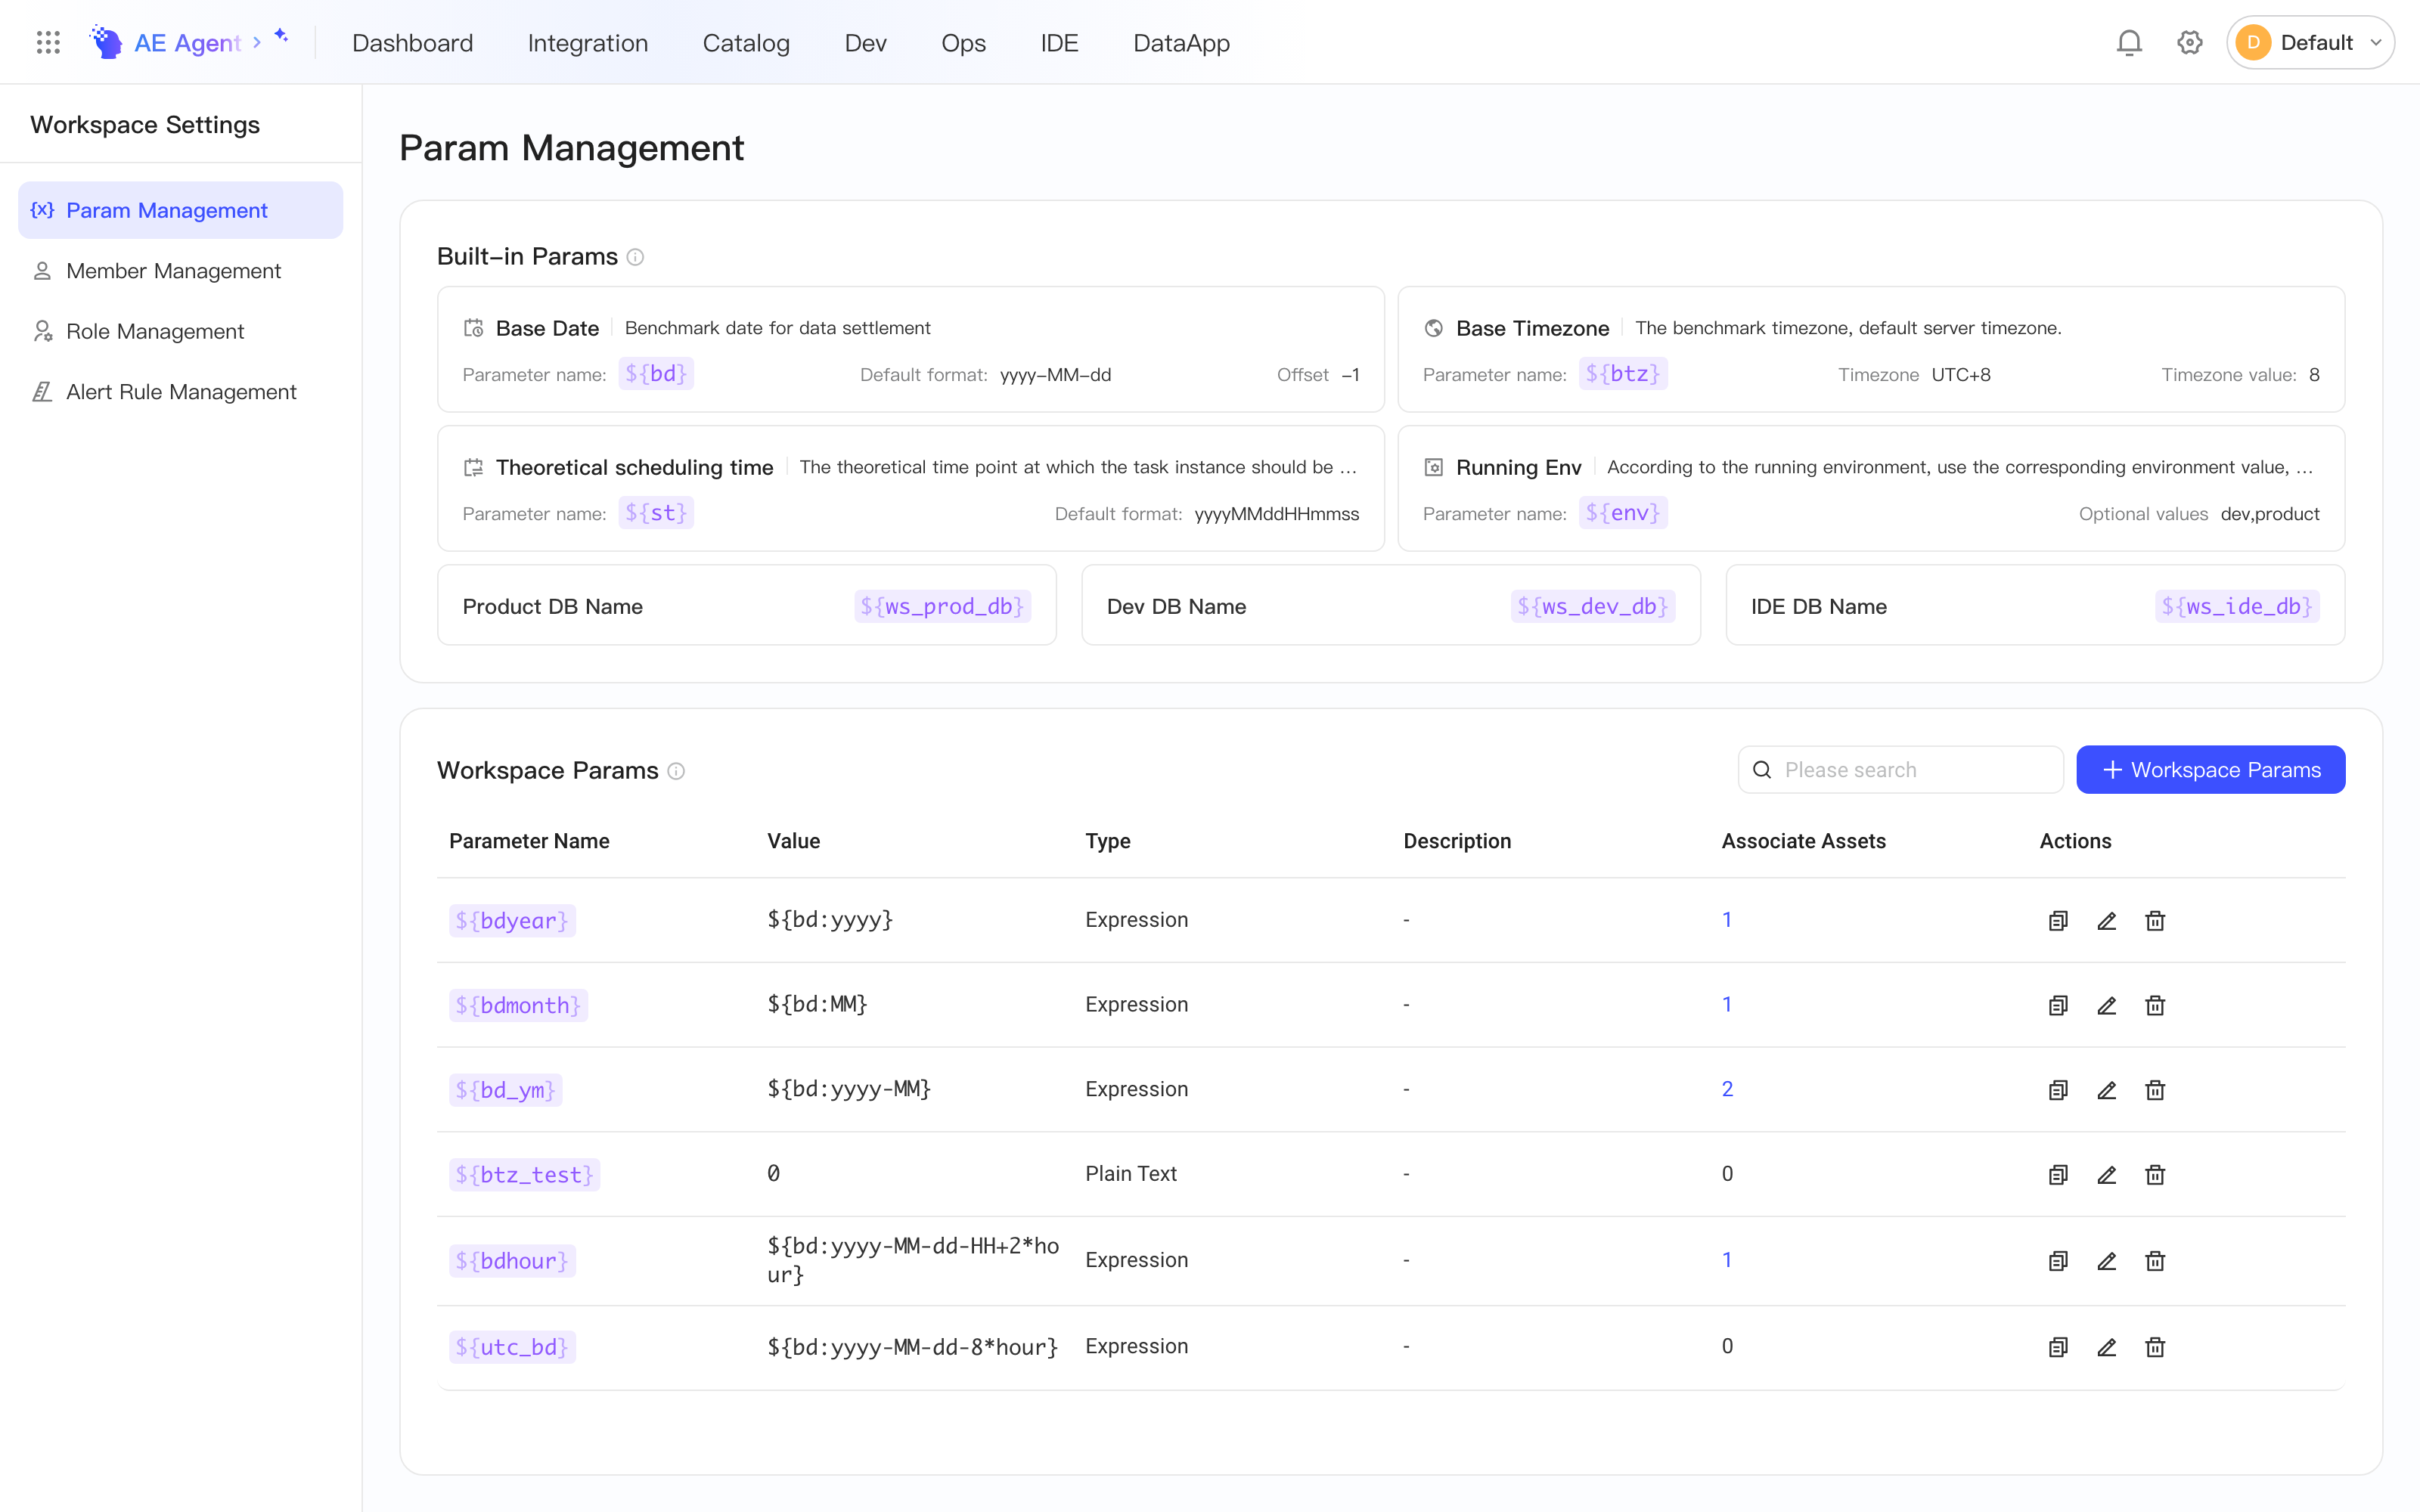Focus the Please search input field

(1900, 769)
